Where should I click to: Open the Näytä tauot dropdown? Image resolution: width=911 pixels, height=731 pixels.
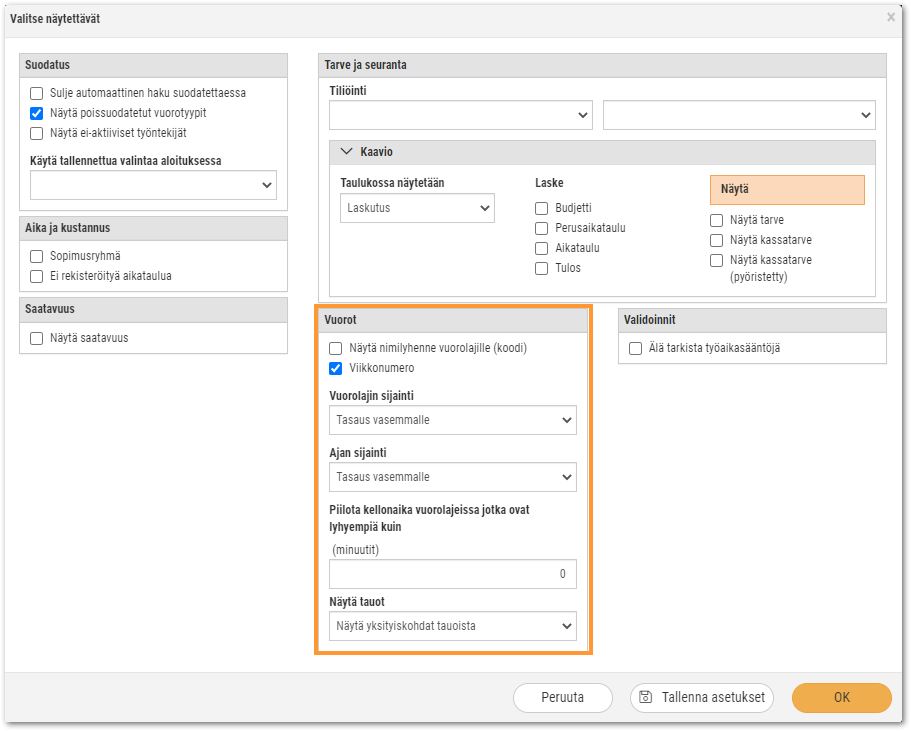[453, 626]
